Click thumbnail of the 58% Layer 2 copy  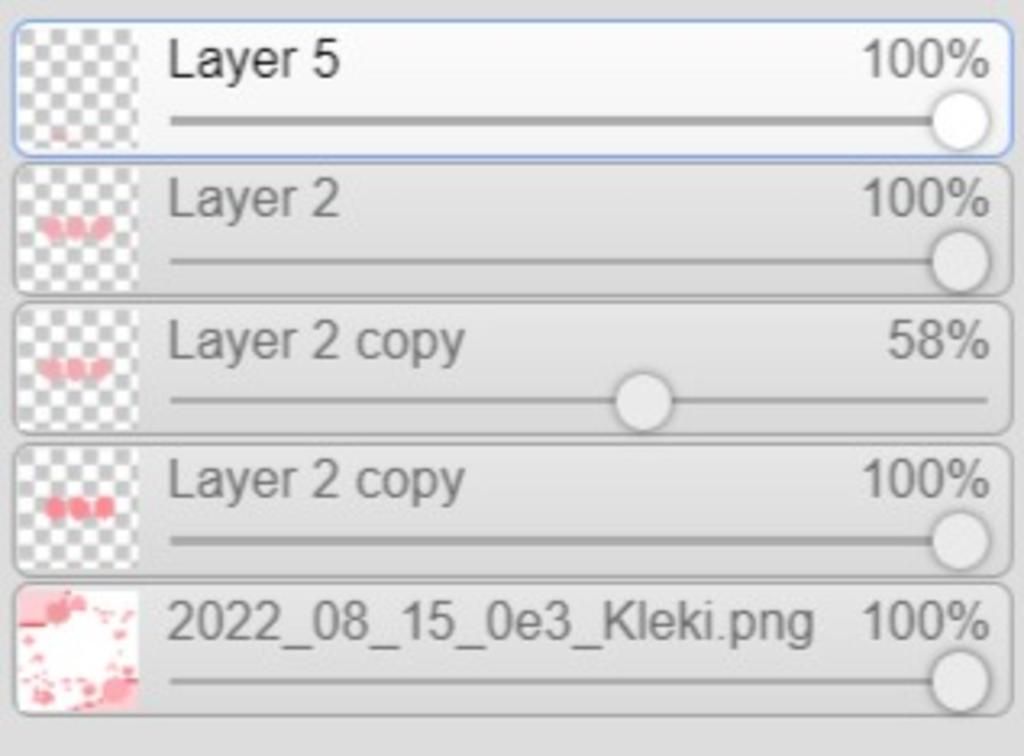point(78,369)
